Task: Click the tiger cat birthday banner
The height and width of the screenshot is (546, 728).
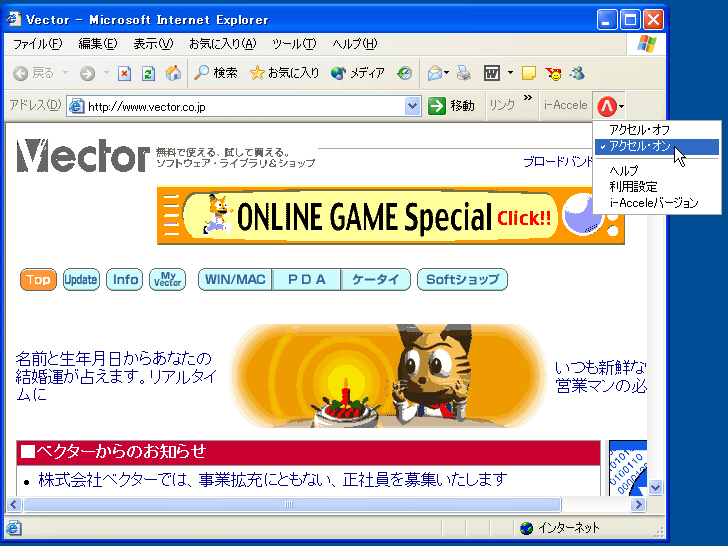Action: (x=388, y=376)
